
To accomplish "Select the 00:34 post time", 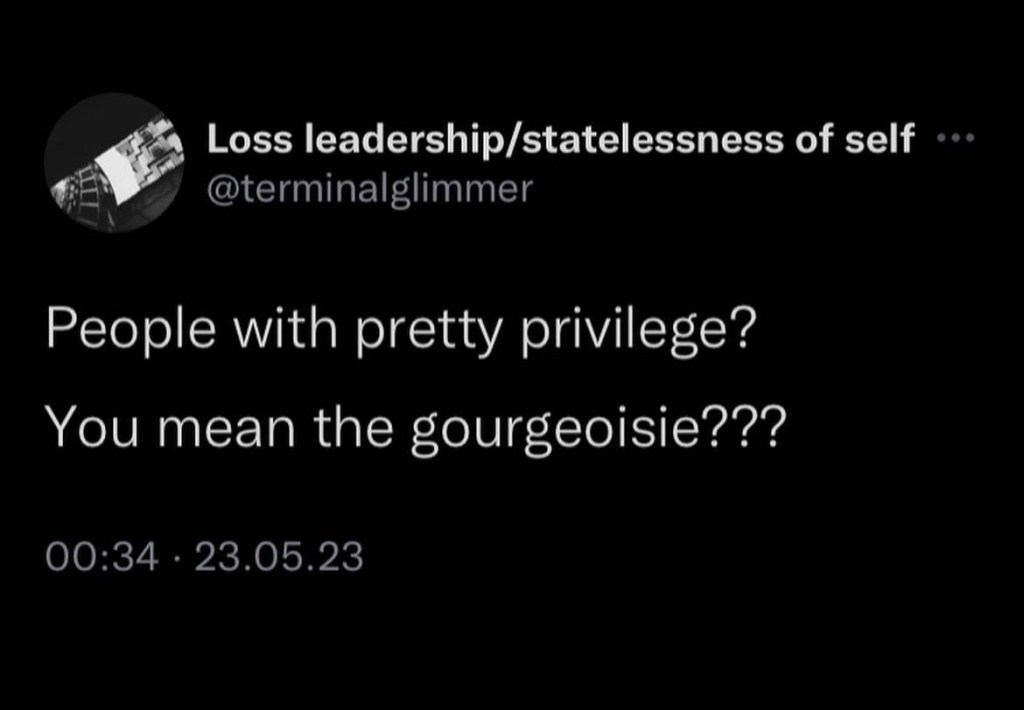I will pos(103,556).
